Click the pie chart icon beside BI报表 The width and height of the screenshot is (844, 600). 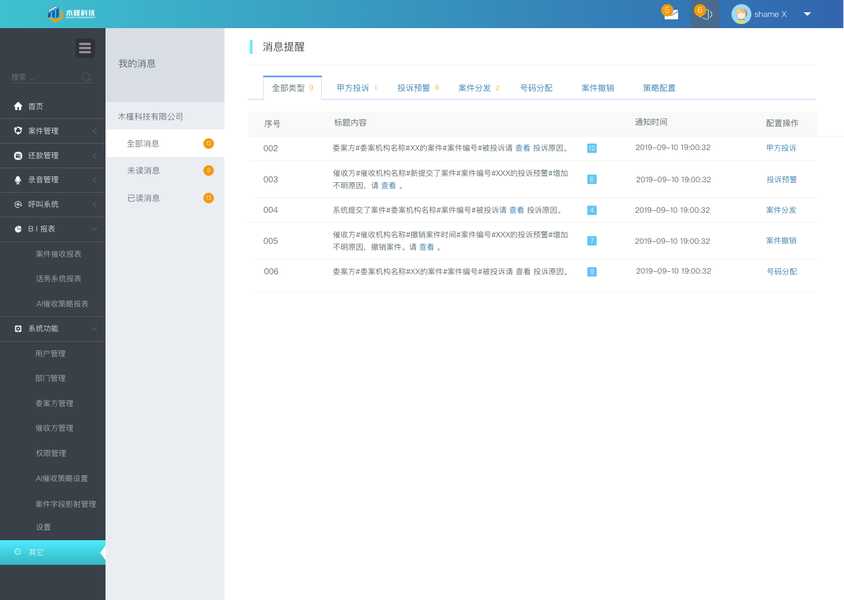(x=18, y=229)
